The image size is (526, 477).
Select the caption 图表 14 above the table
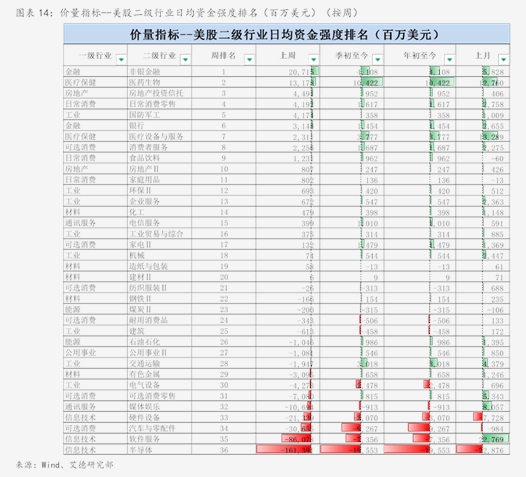click(x=187, y=13)
